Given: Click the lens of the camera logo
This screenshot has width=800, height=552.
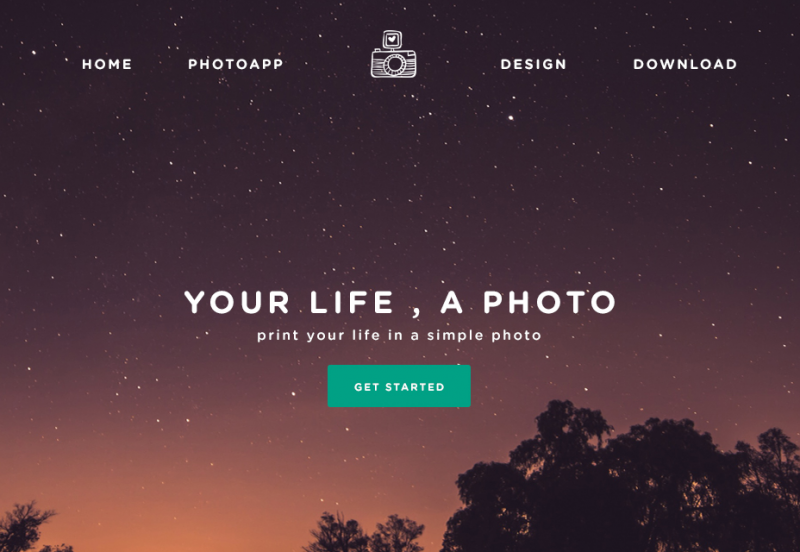Looking at the screenshot, I should coord(394,64).
